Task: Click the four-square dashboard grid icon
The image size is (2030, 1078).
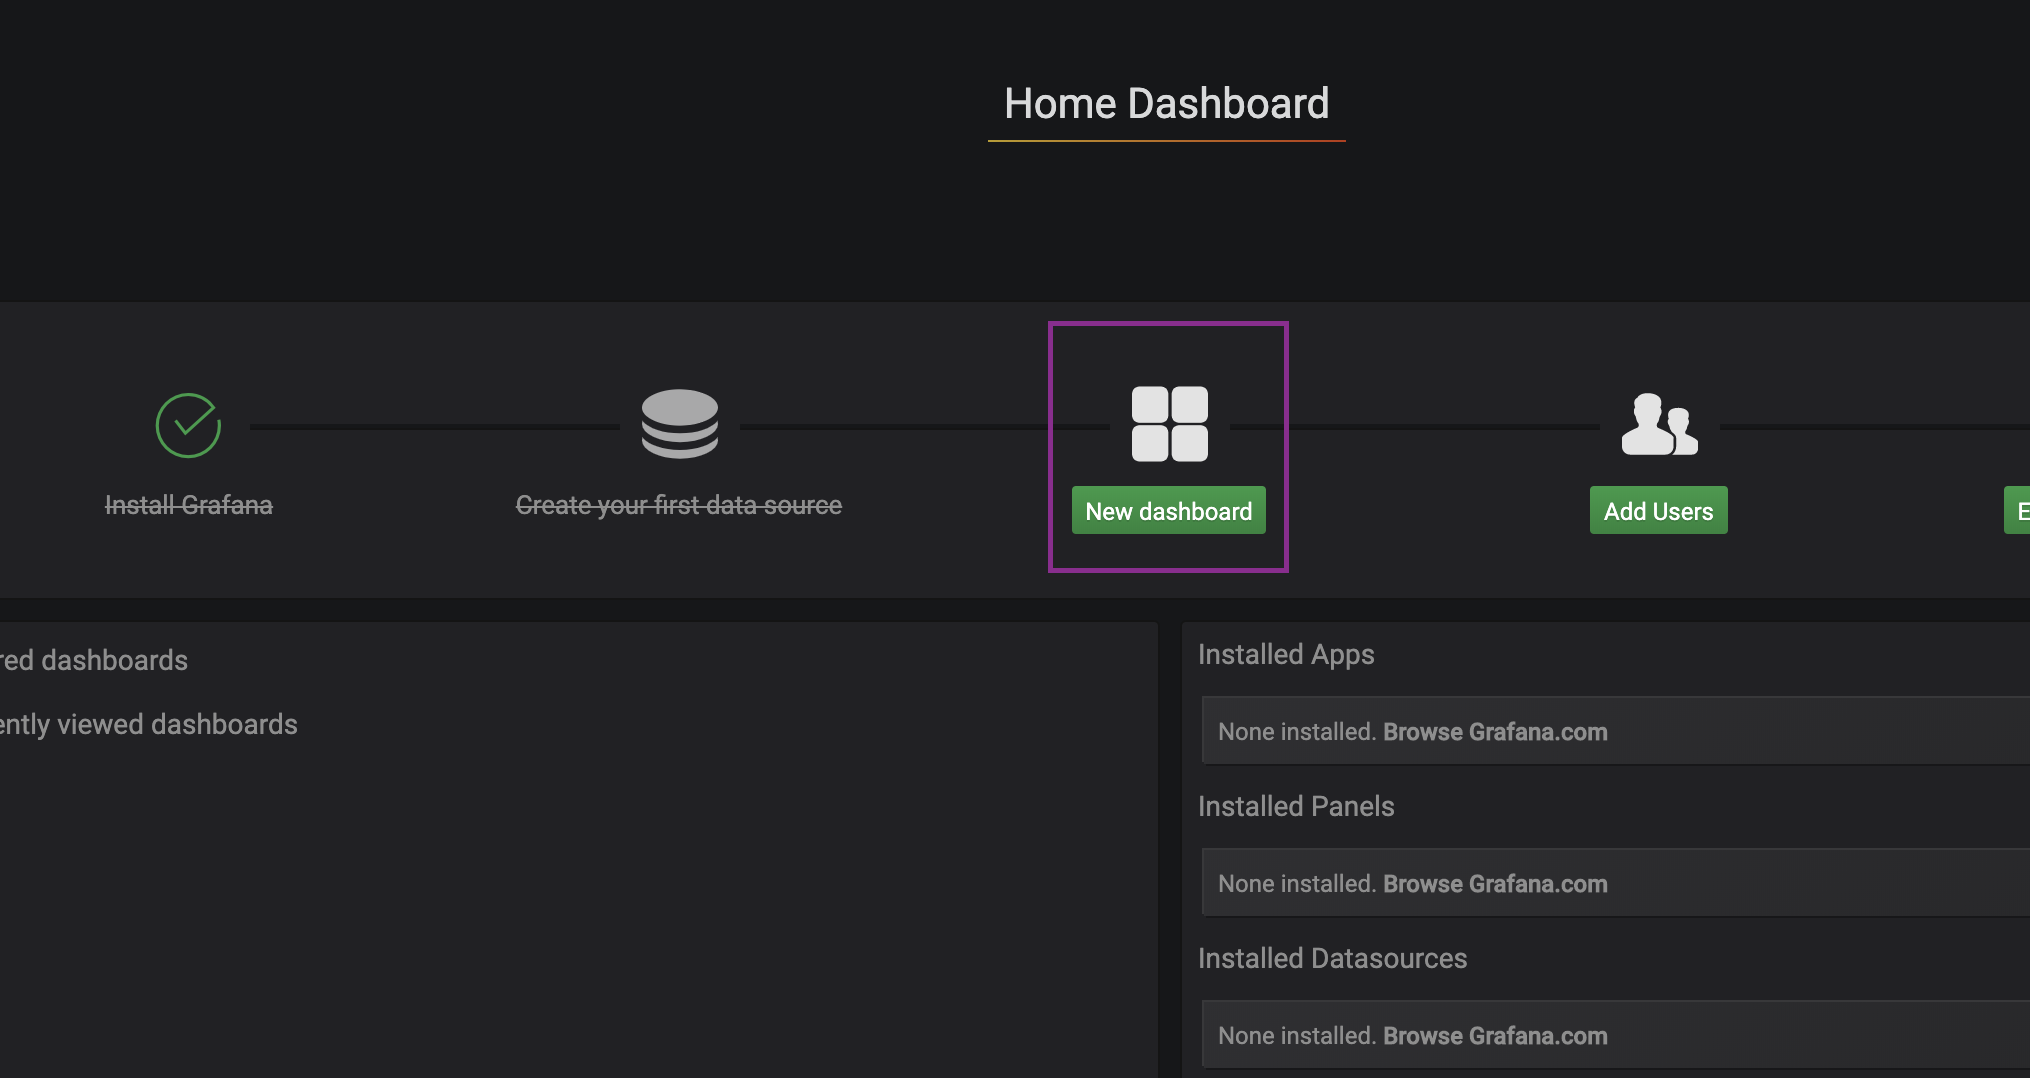Action: 1169,424
